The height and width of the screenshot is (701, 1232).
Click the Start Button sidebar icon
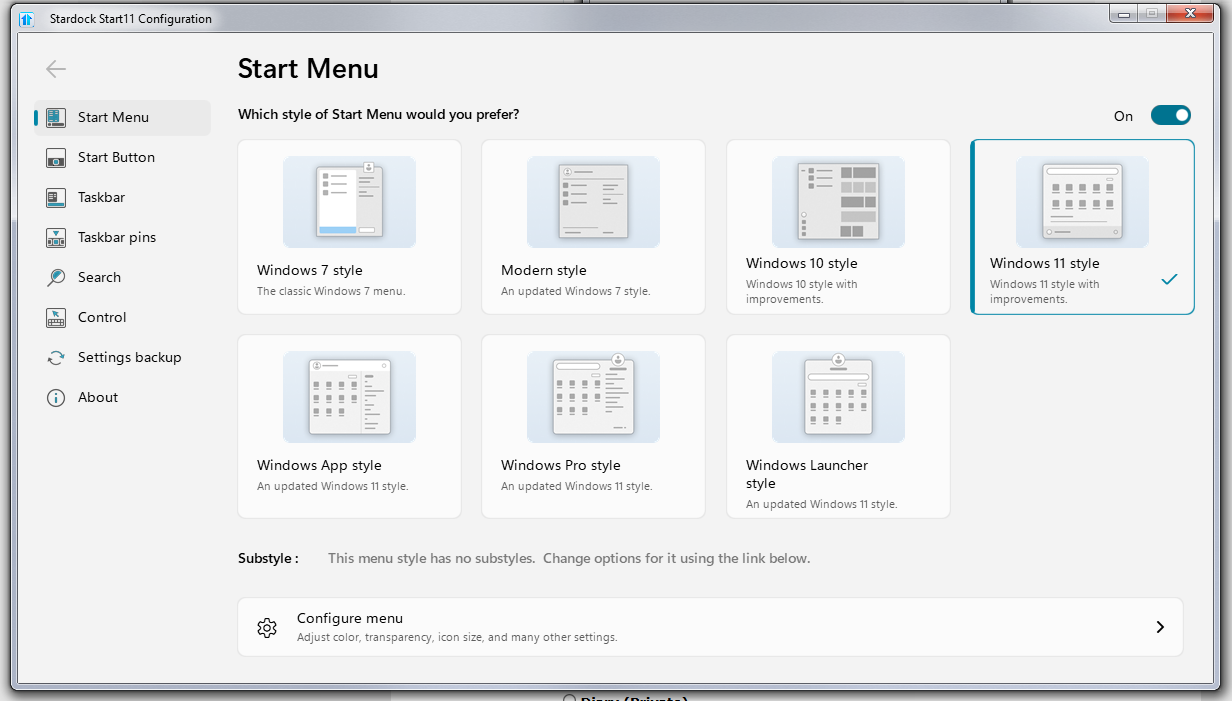[x=56, y=157]
